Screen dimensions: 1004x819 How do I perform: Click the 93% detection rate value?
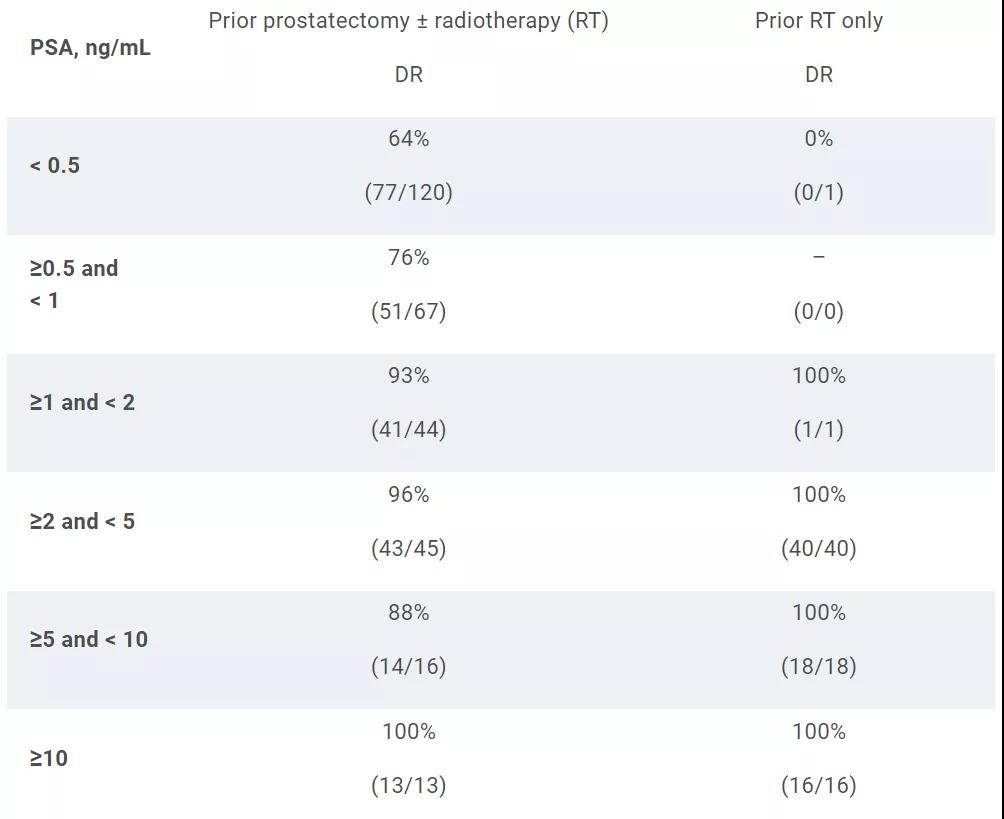click(408, 376)
